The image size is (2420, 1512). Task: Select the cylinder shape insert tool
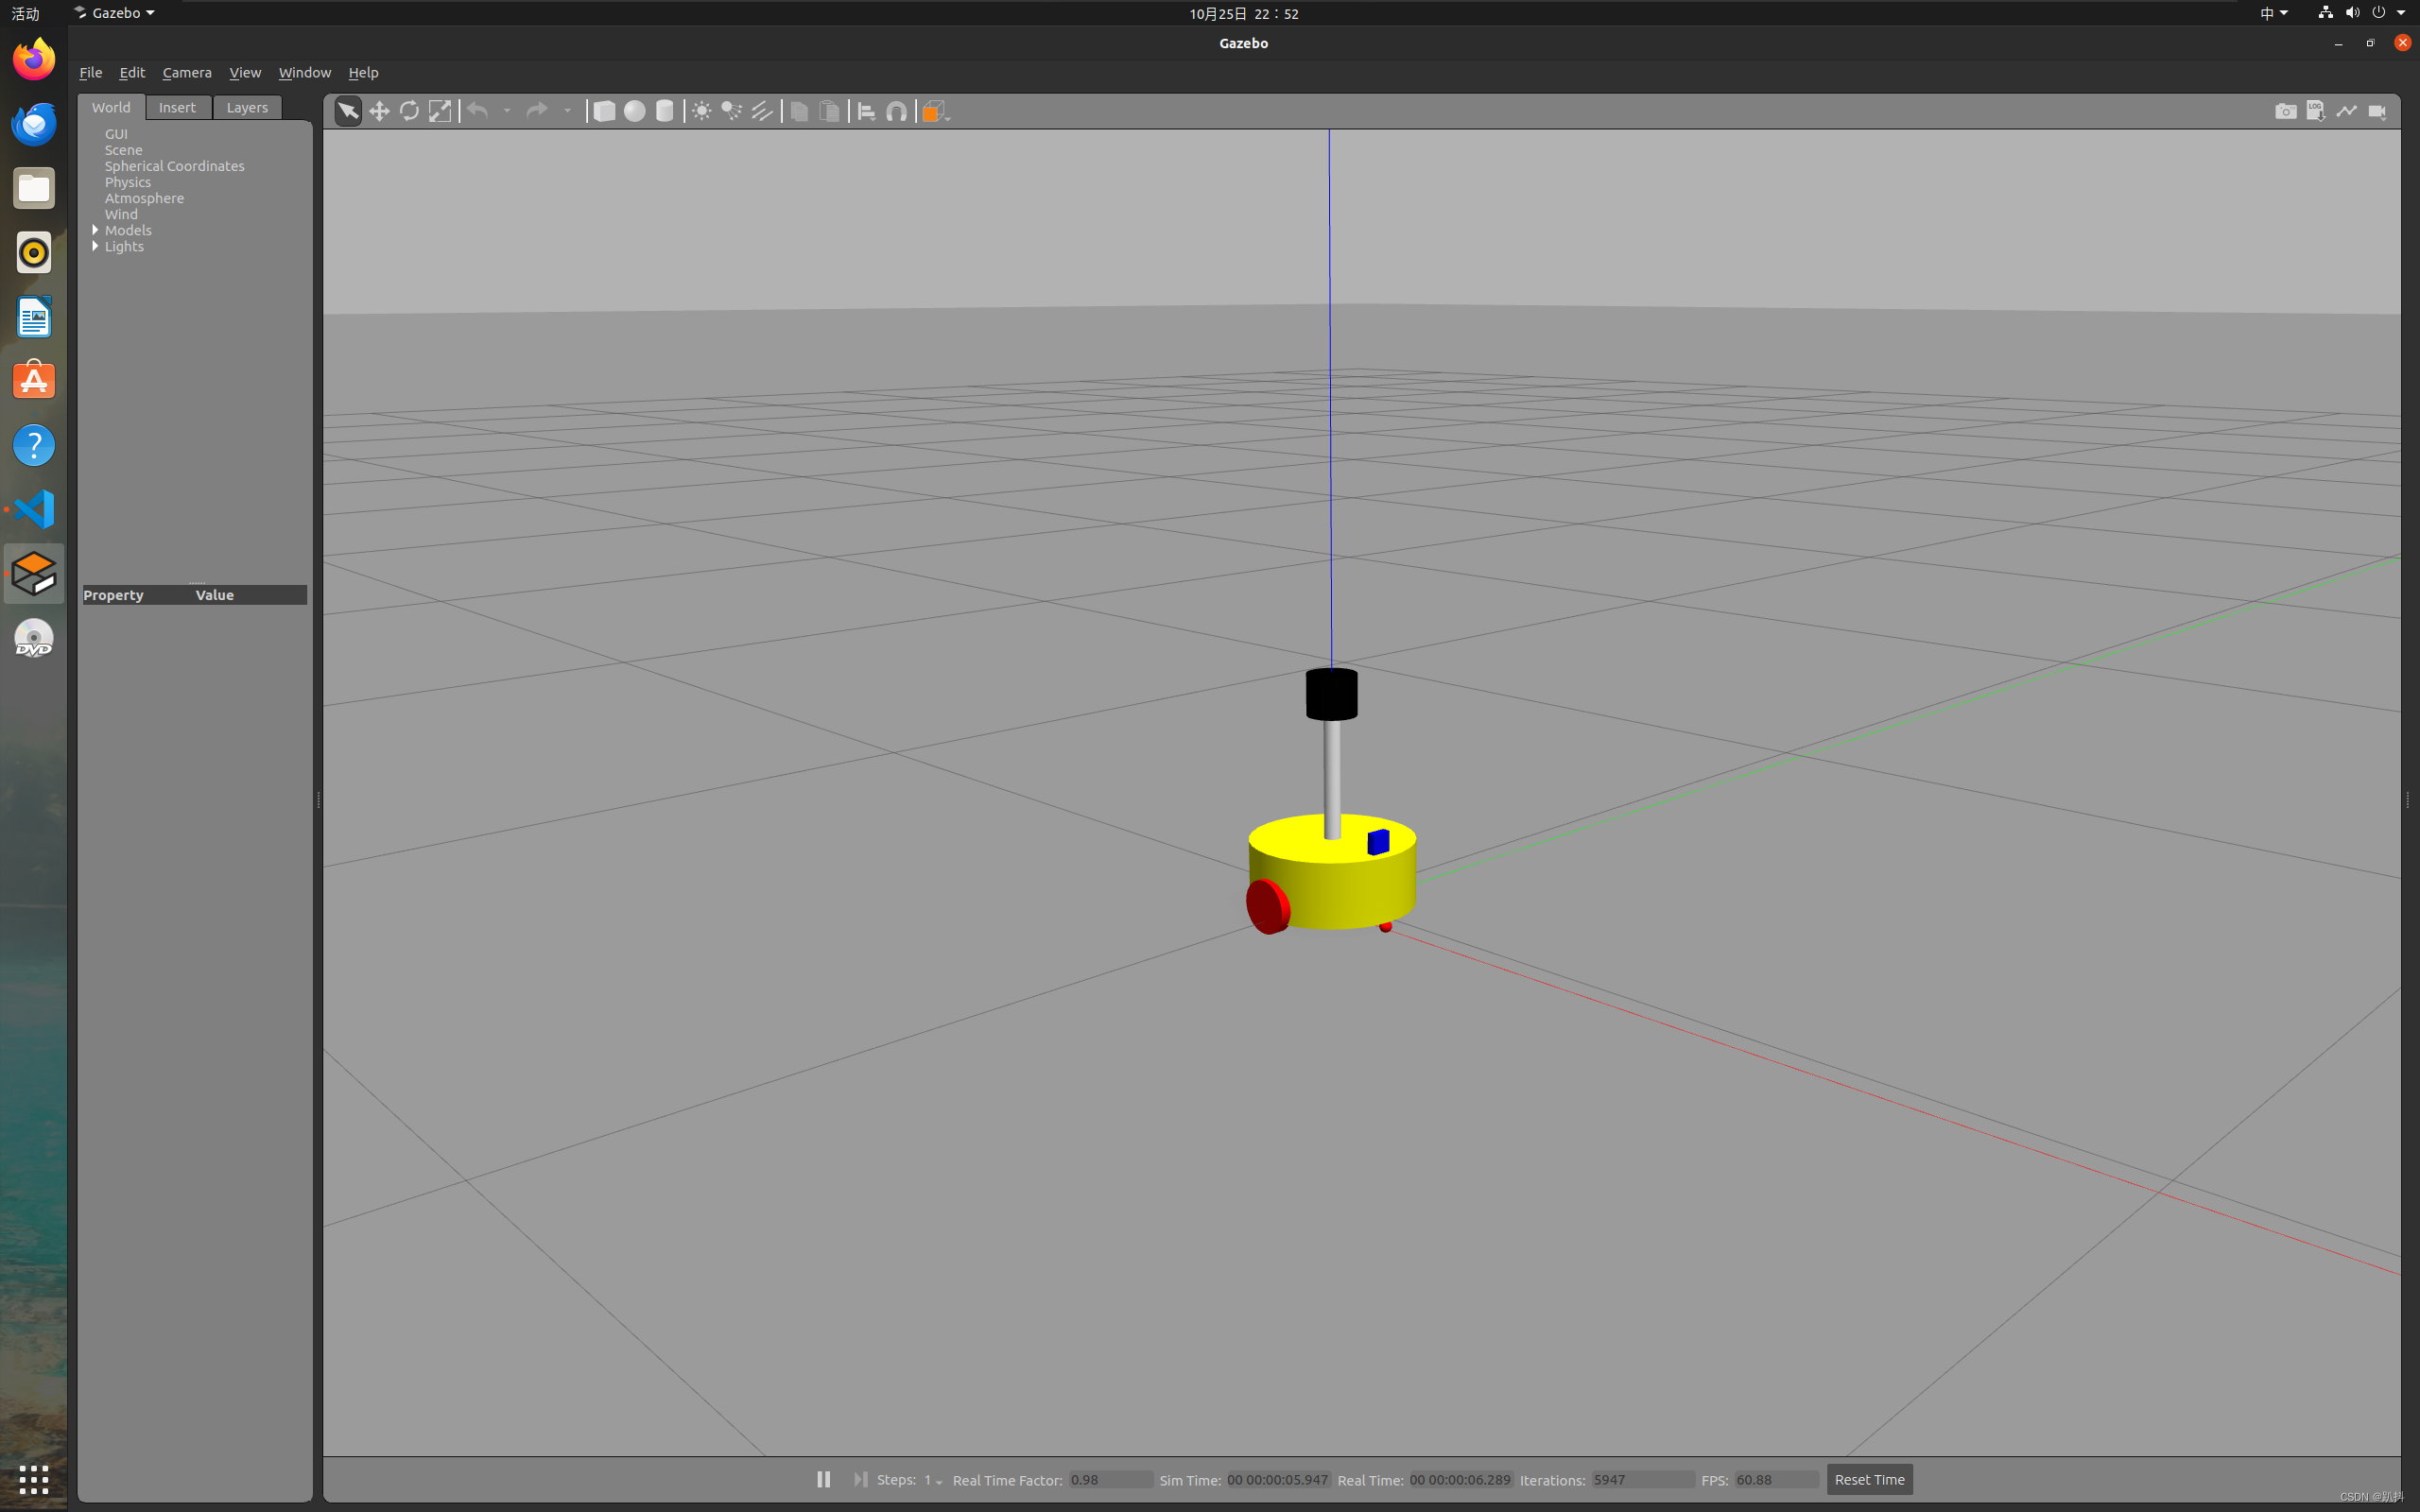click(665, 112)
